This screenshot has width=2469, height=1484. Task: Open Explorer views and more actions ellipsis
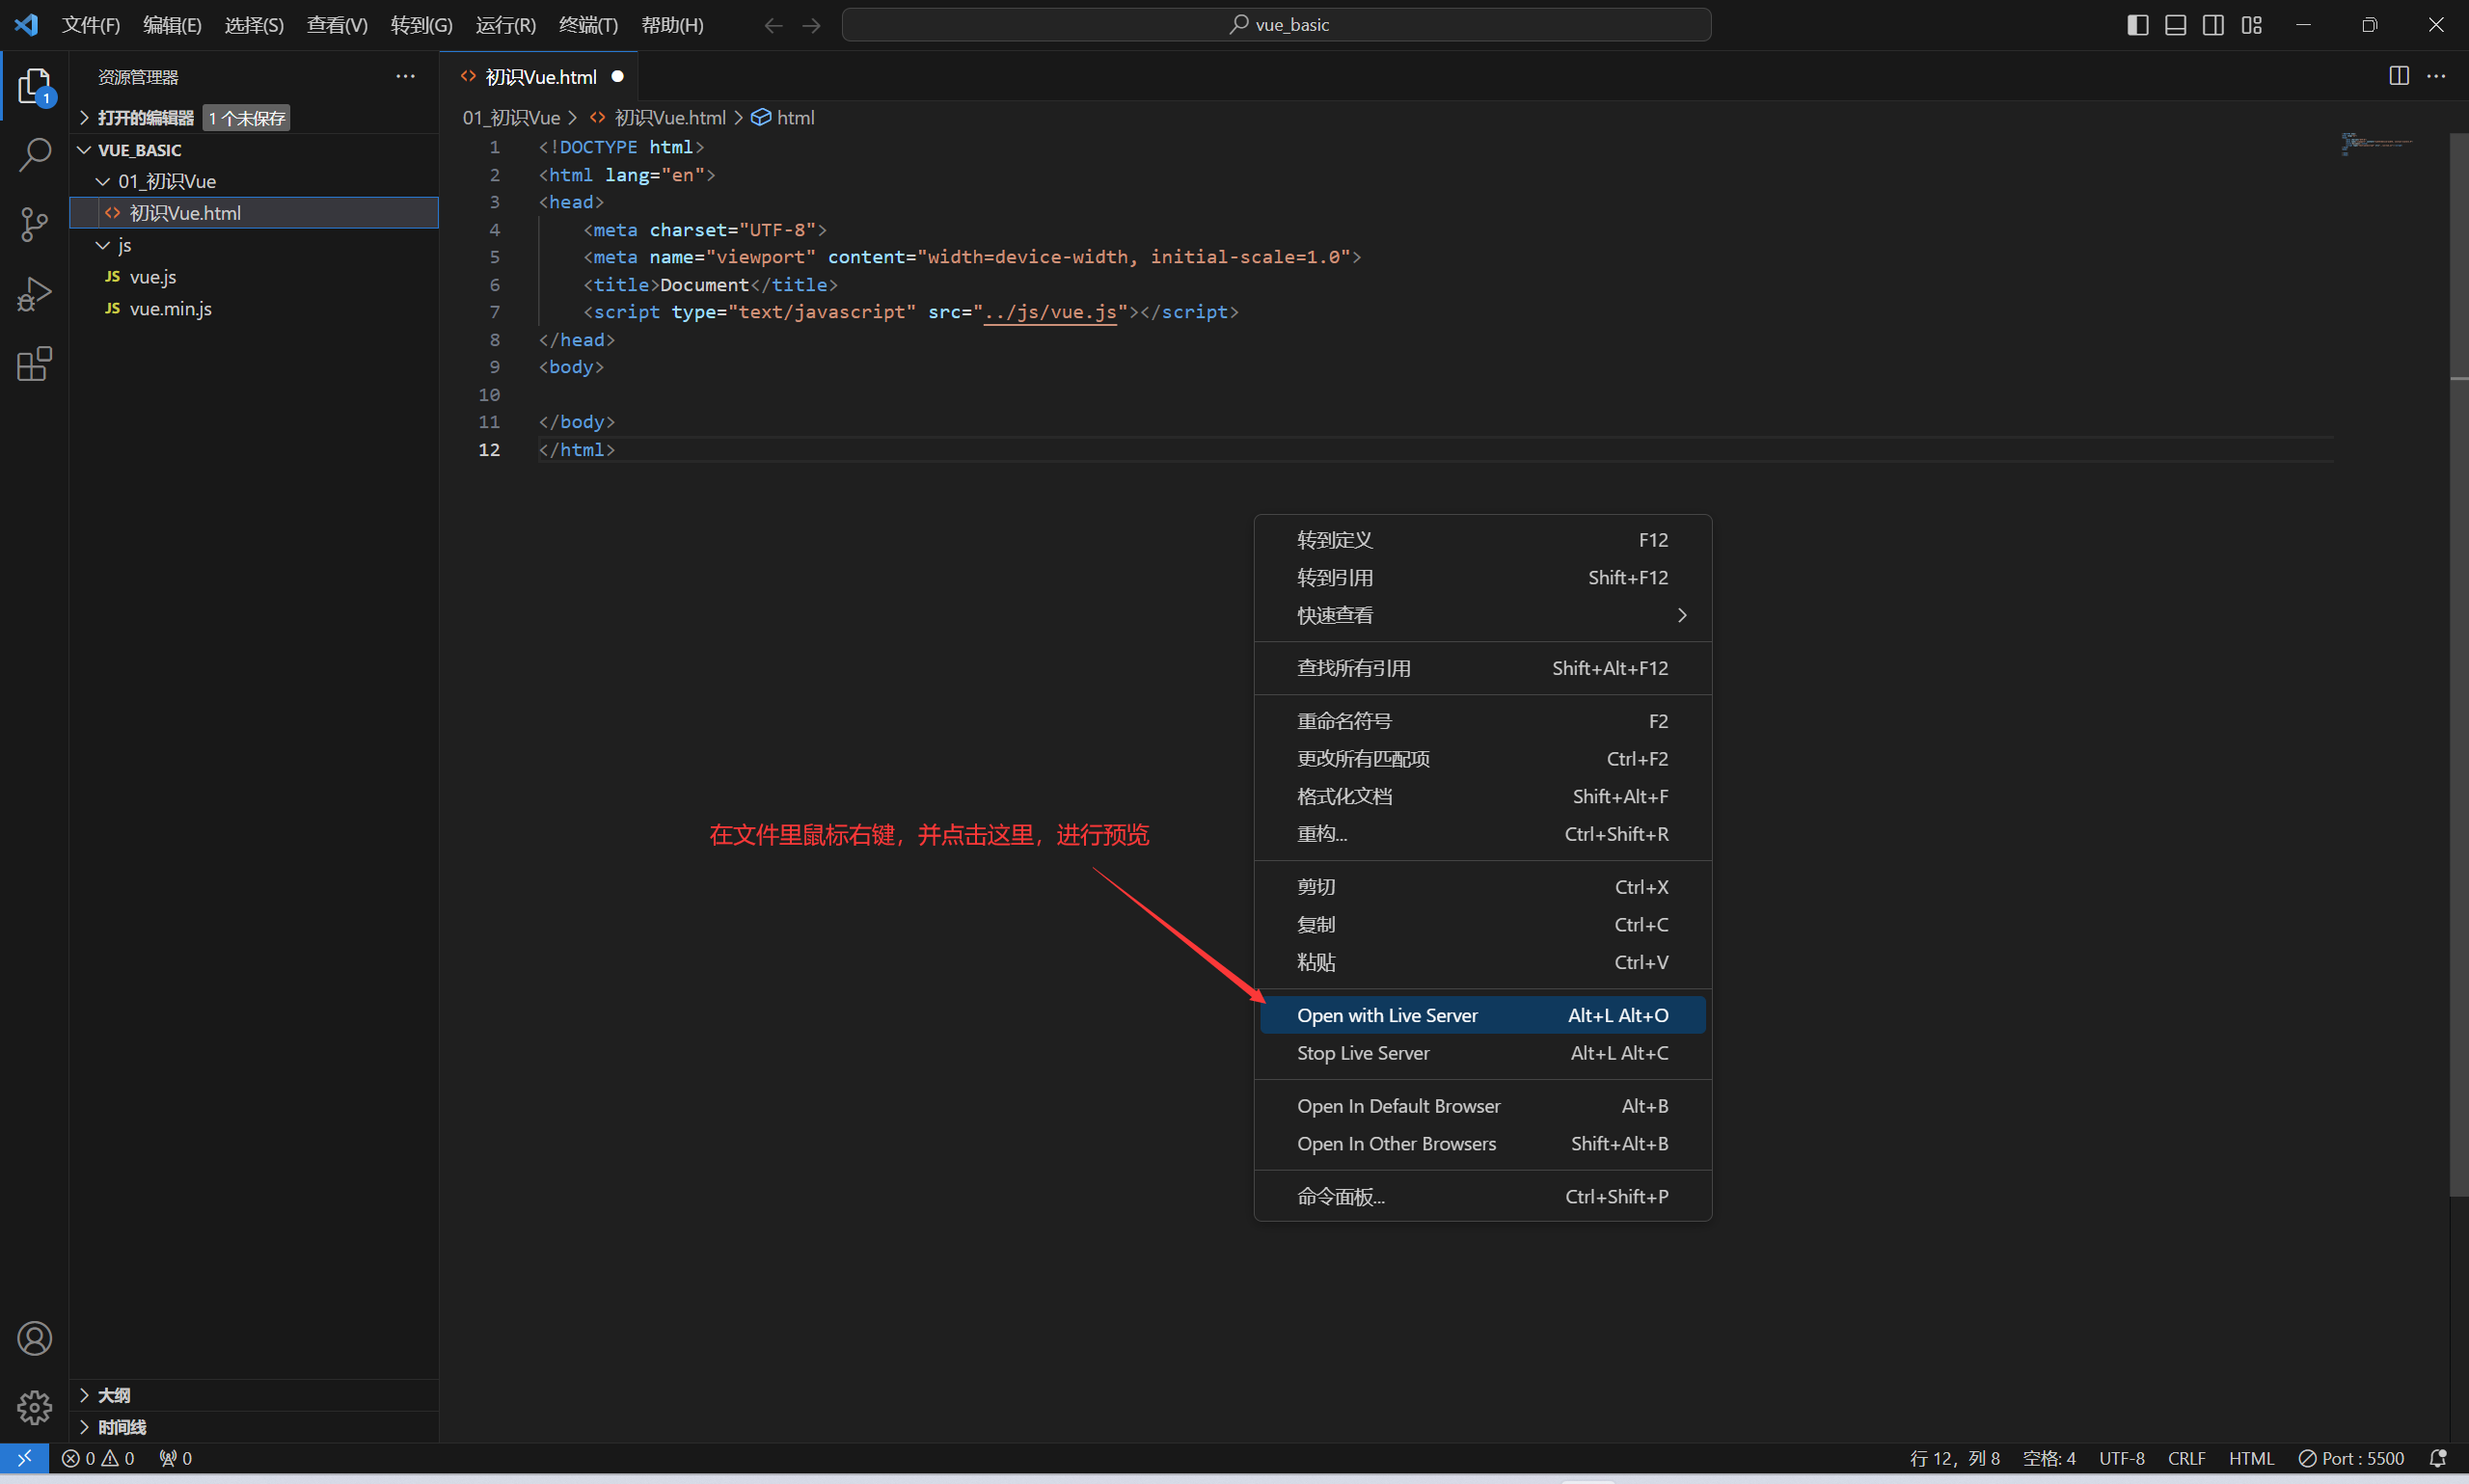(405, 76)
